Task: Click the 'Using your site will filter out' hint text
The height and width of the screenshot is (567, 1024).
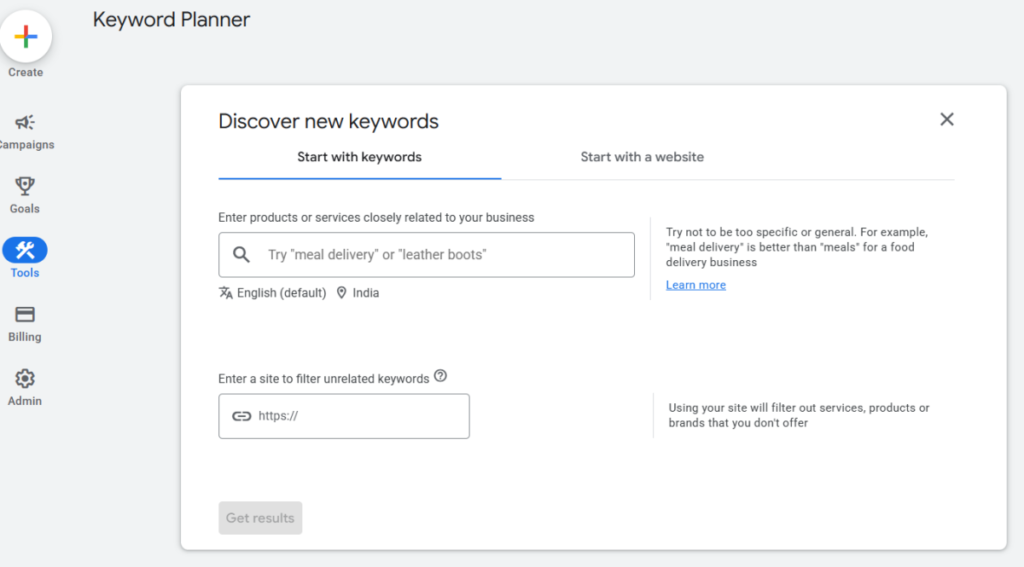Action: [799, 415]
